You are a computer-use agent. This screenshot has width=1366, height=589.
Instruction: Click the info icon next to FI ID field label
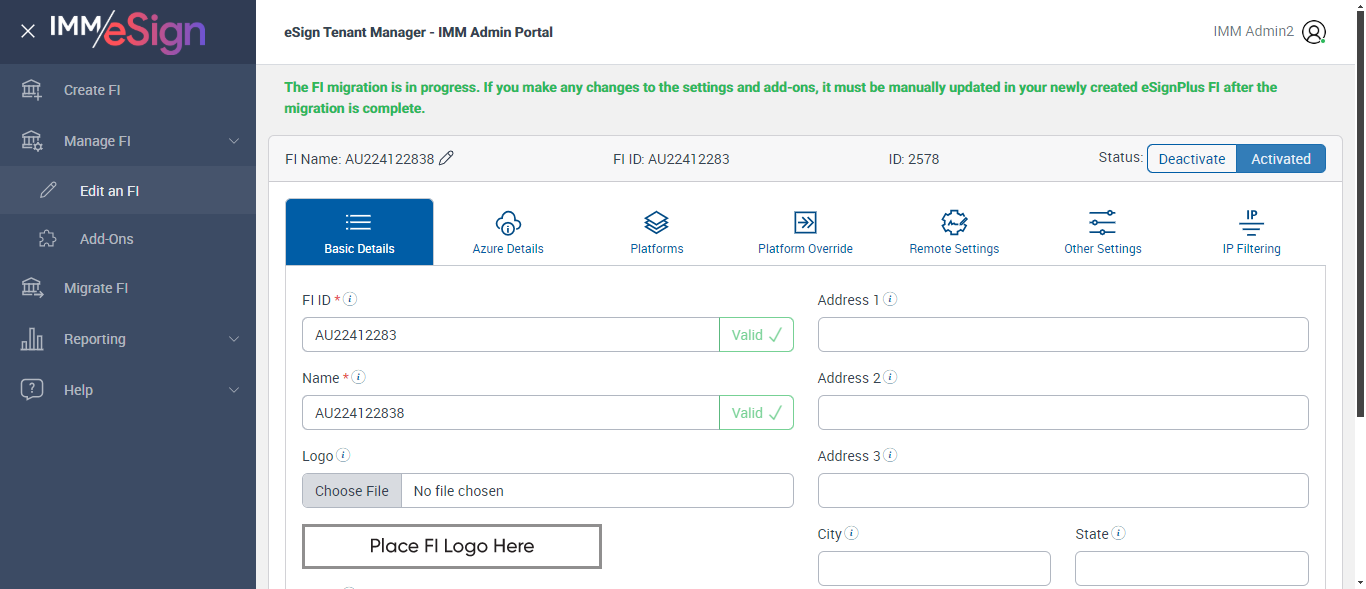pos(351,299)
